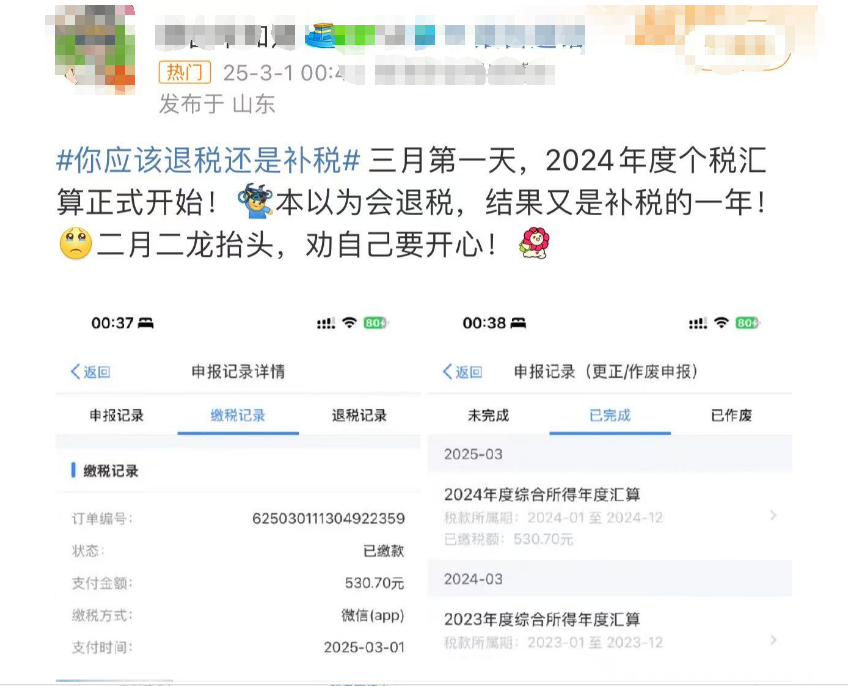This screenshot has height=686, width=848.
Task: Switch to 已作废 tab
Action: point(731,415)
